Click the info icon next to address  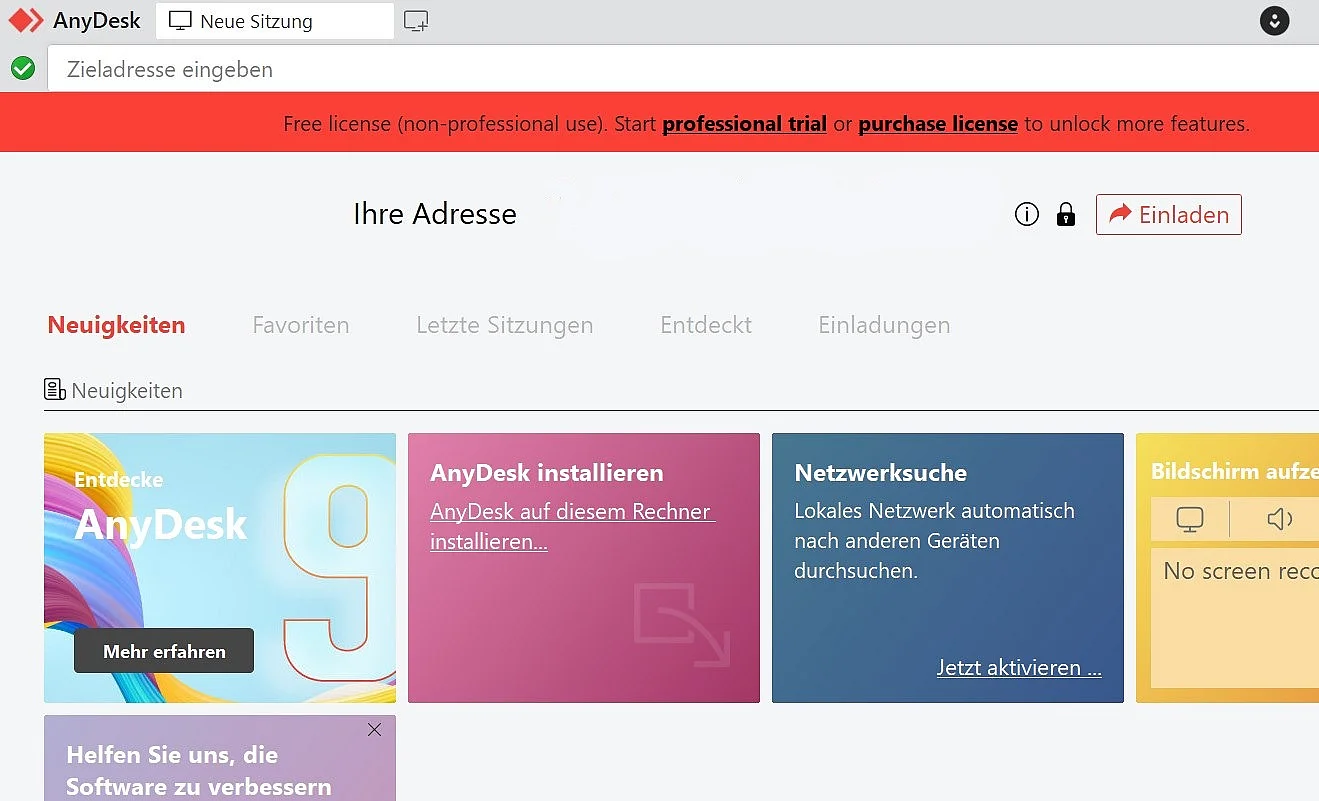click(x=1027, y=214)
